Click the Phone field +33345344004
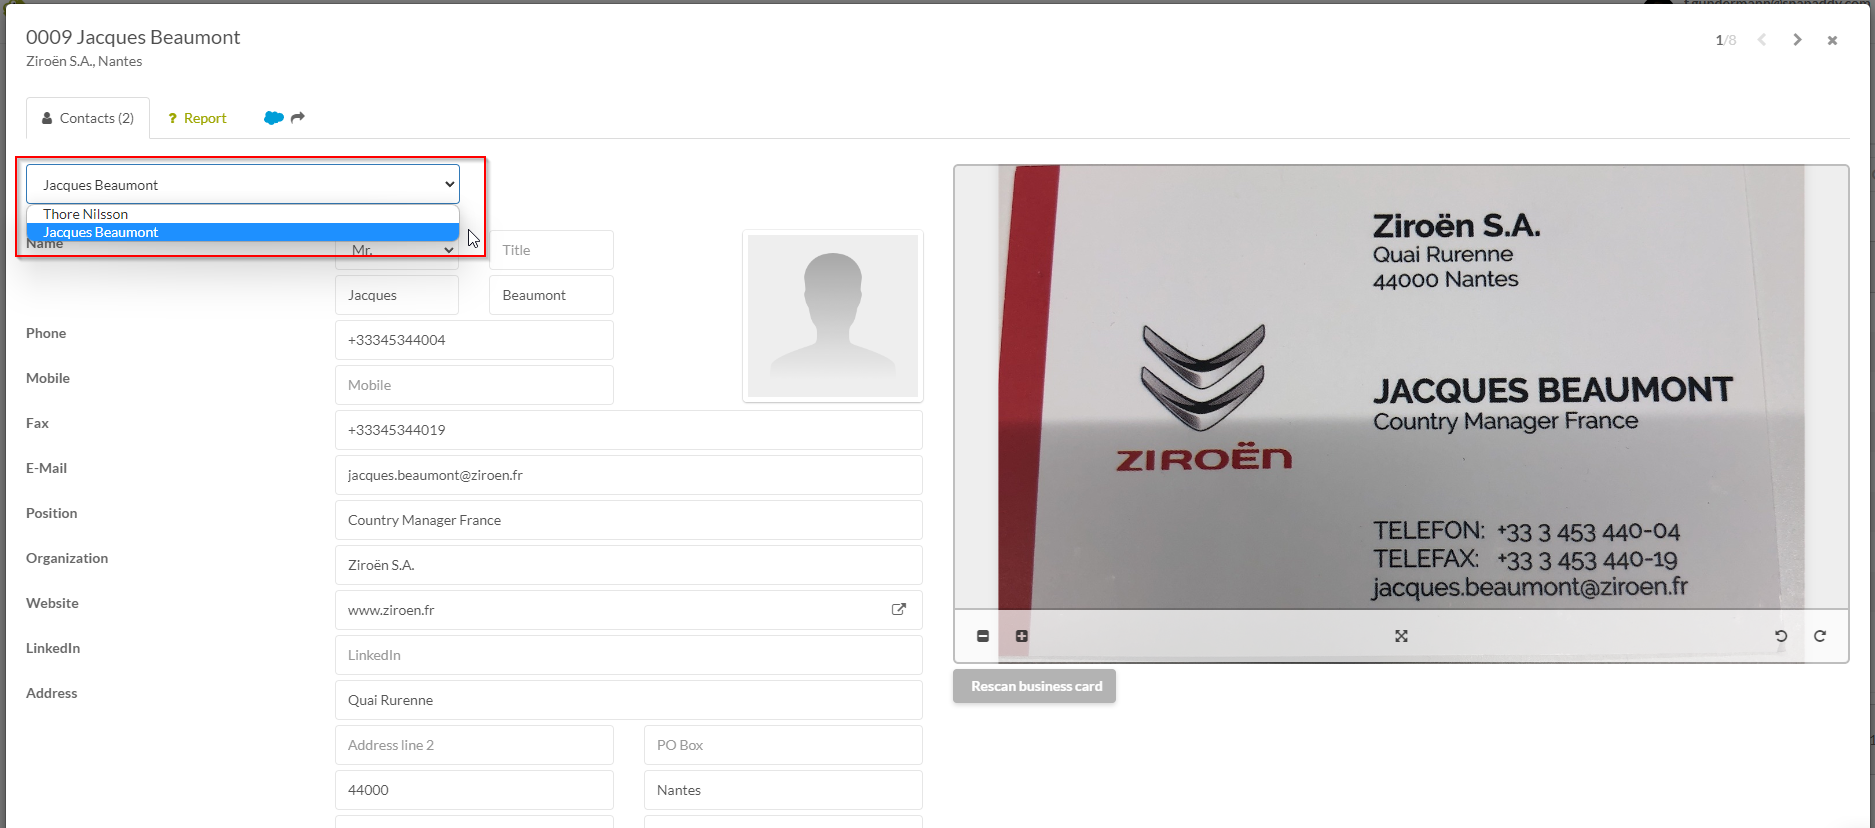Screen dimensions: 1875x828 click(x=474, y=340)
